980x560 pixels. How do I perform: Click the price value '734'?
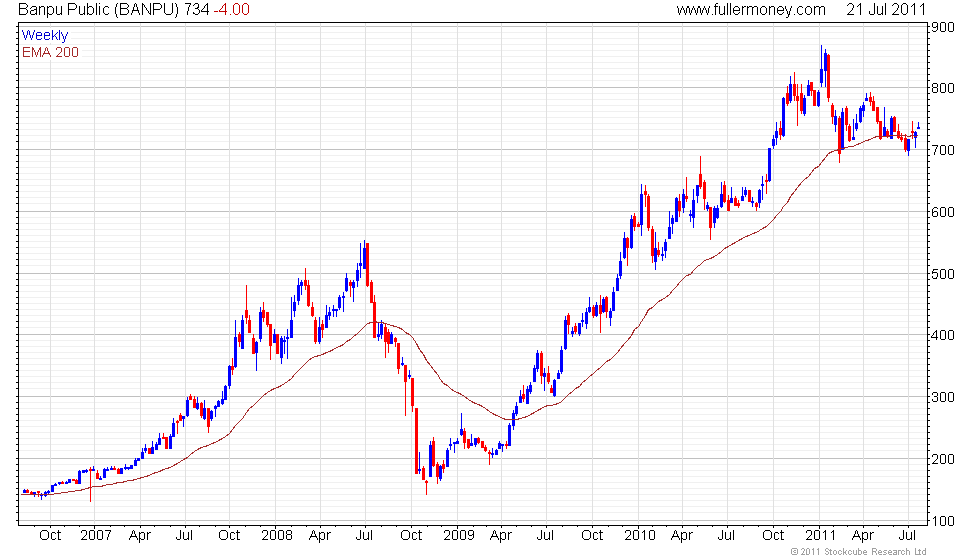tap(196, 9)
